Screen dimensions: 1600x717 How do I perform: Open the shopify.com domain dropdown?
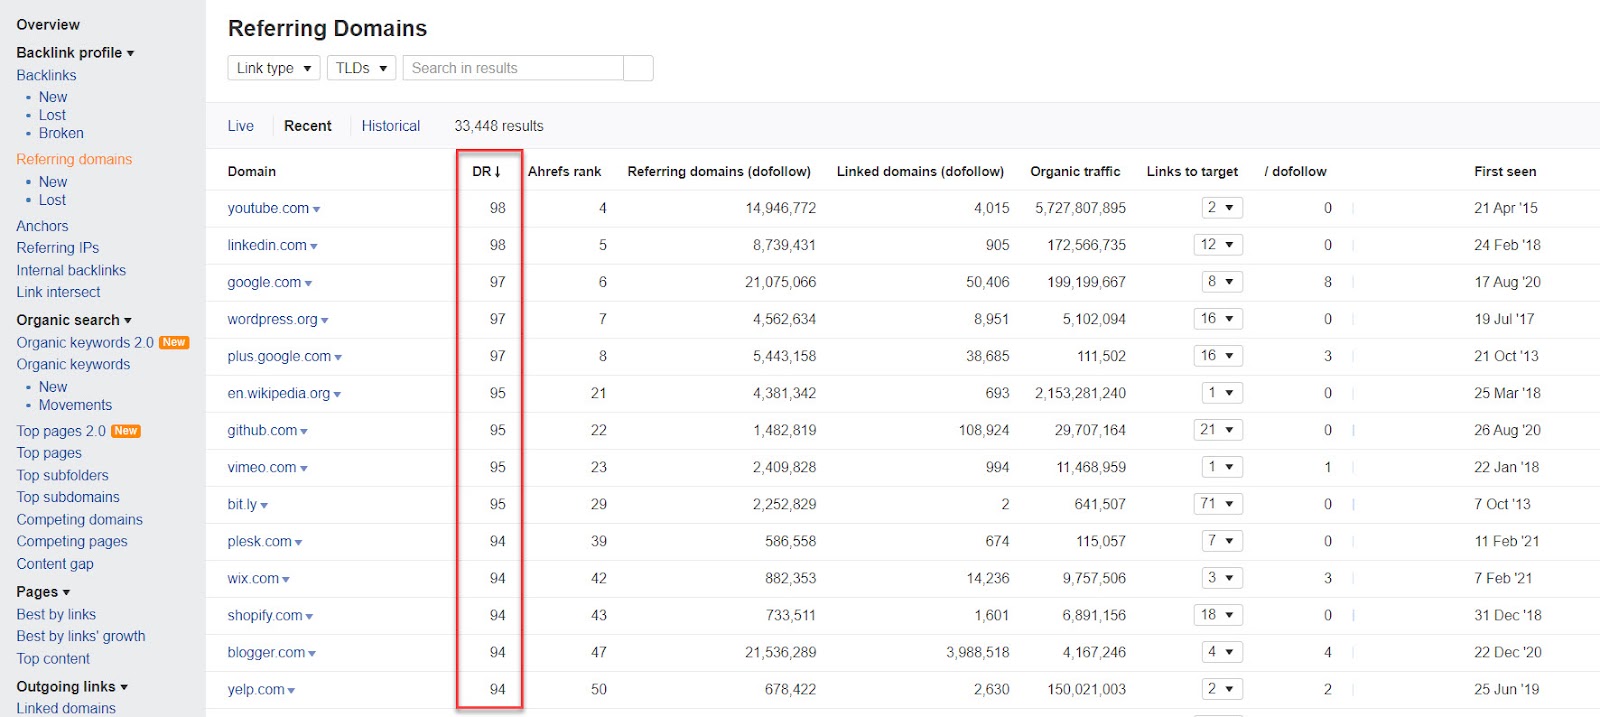click(309, 616)
